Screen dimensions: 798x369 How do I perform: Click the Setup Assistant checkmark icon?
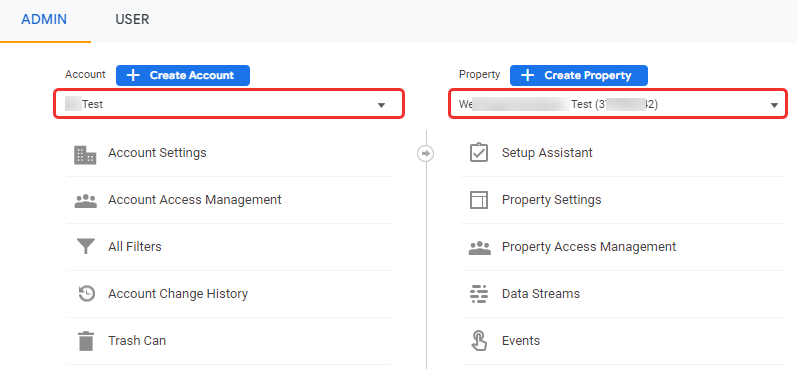click(x=478, y=153)
